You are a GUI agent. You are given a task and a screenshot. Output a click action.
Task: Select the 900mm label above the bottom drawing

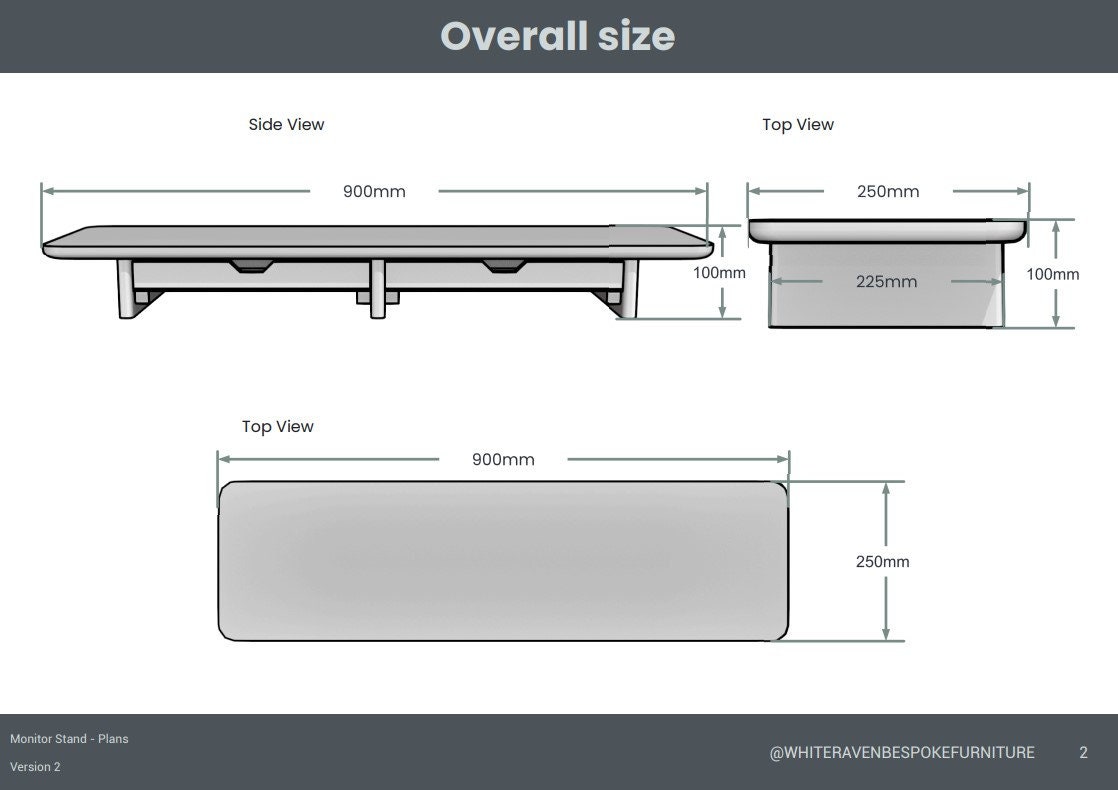coord(503,460)
